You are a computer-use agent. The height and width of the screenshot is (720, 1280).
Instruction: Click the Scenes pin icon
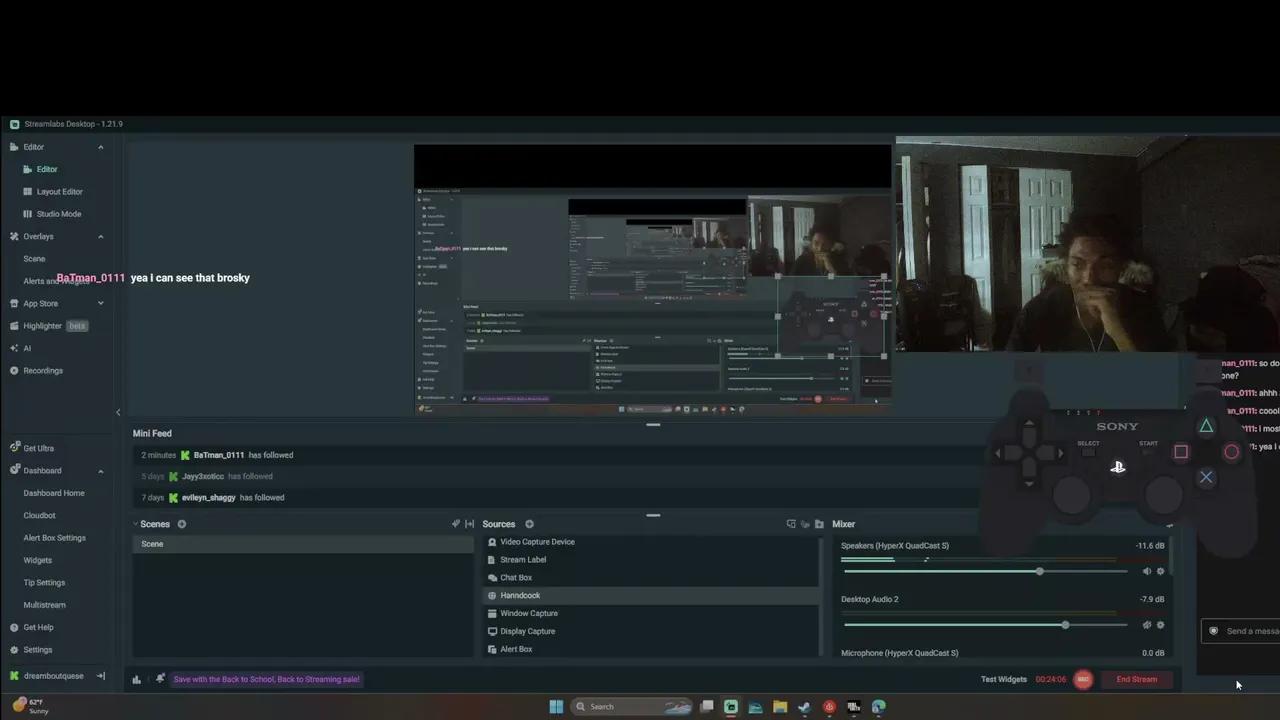[456, 524]
